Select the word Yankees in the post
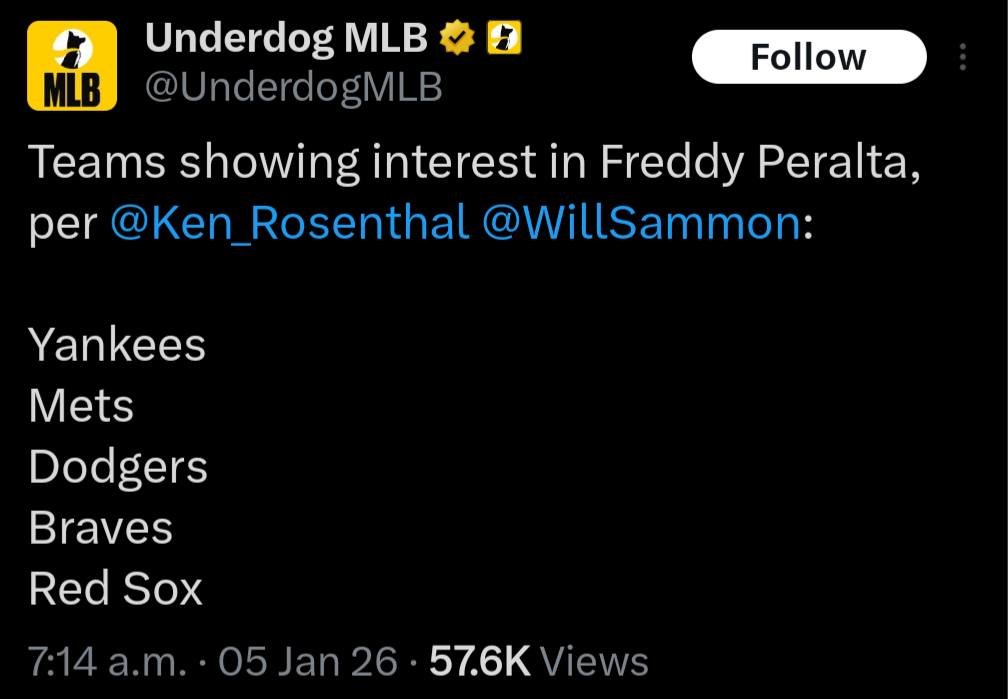 [x=116, y=345]
